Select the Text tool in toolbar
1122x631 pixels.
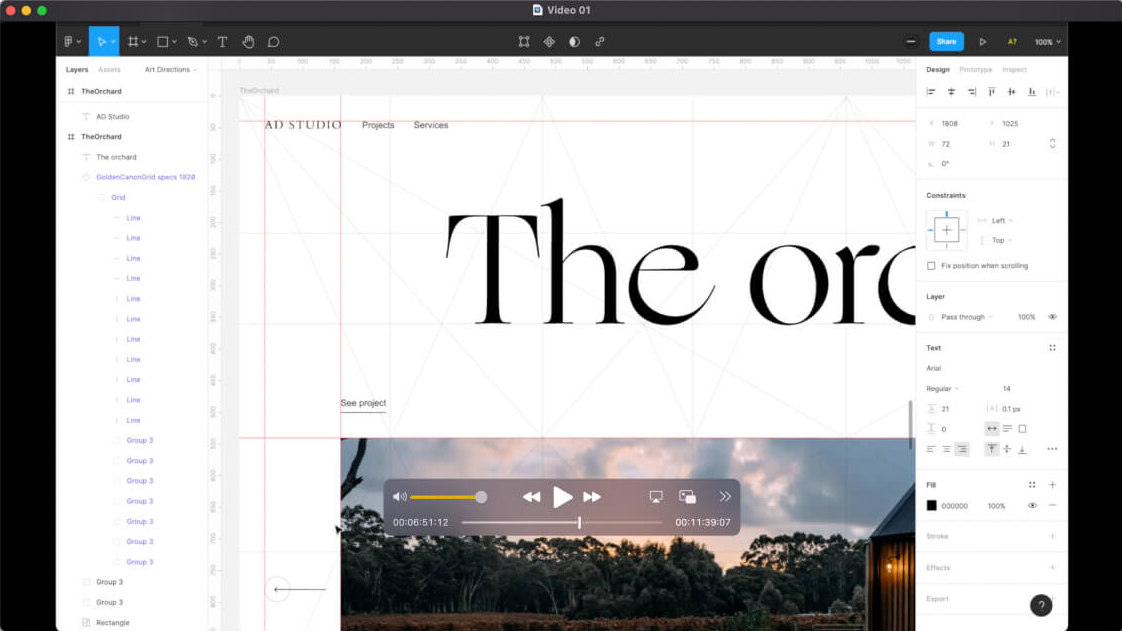(222, 42)
